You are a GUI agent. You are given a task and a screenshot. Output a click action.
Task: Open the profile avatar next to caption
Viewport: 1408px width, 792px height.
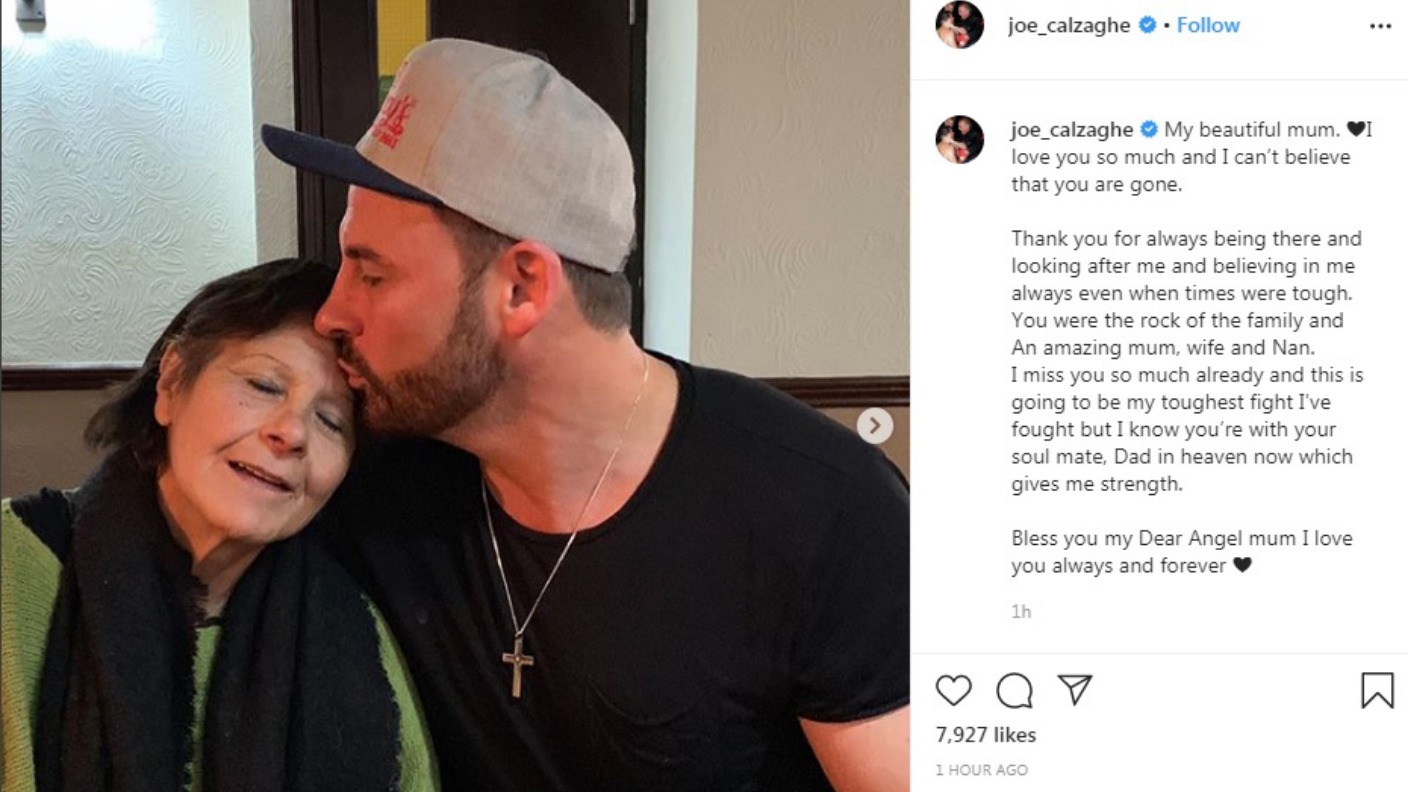(960, 139)
